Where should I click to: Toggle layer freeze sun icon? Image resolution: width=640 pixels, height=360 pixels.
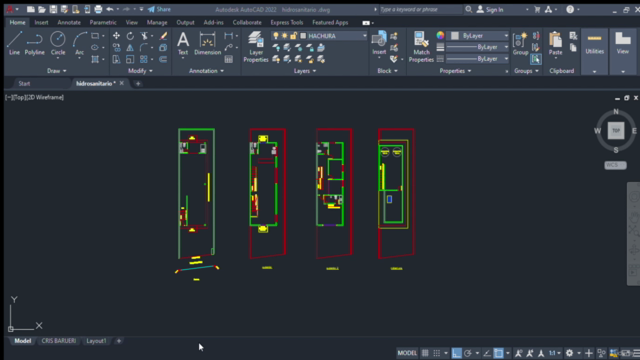coord(284,36)
